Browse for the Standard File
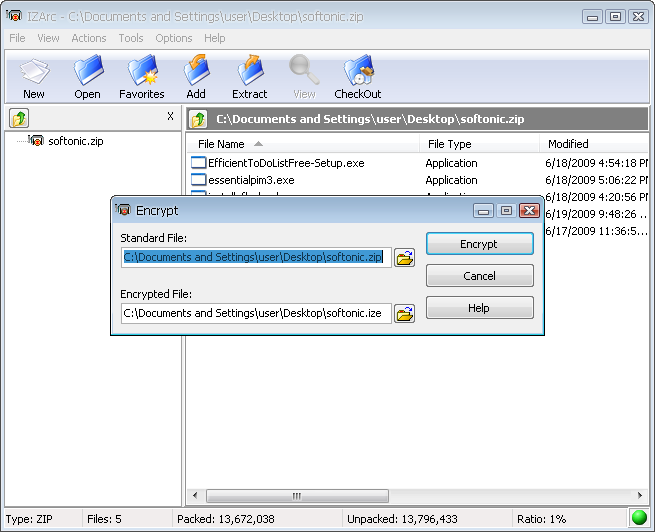 point(404,257)
